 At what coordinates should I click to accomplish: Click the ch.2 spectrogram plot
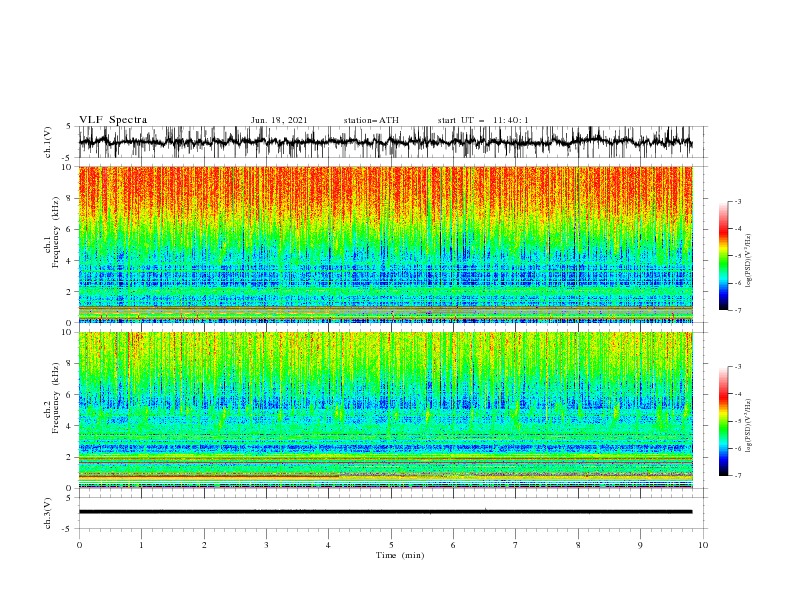pos(385,410)
